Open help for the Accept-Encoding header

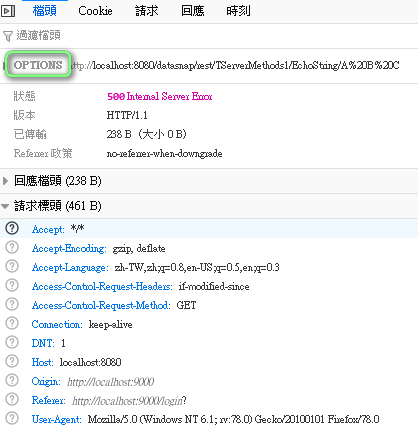click(x=12, y=247)
